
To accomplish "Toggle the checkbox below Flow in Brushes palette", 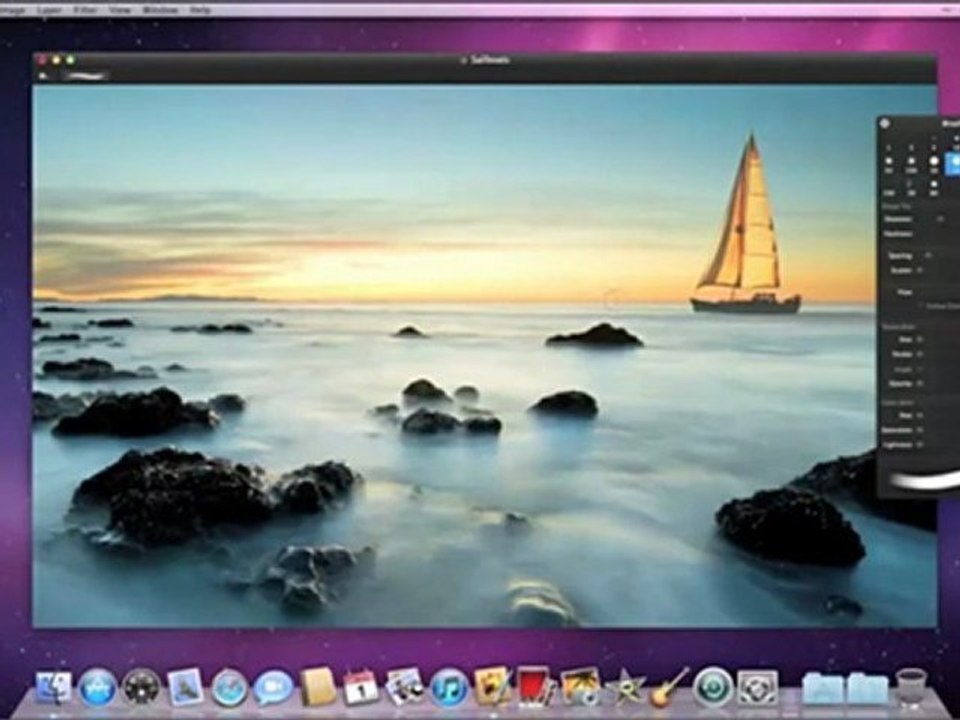I will (920, 306).
